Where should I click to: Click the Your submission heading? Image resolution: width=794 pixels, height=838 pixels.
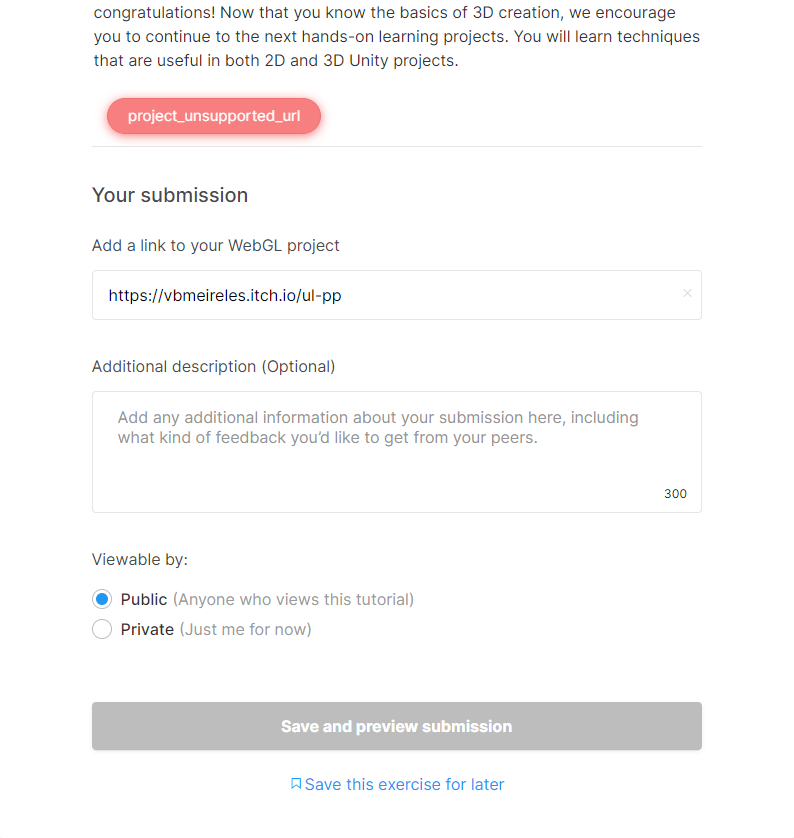pyautogui.click(x=170, y=195)
